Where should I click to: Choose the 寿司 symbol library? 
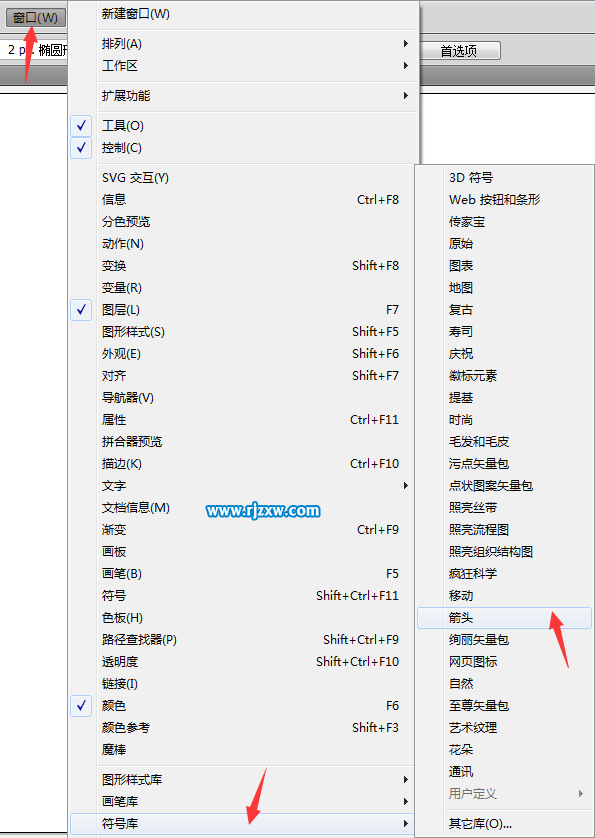tap(504, 331)
